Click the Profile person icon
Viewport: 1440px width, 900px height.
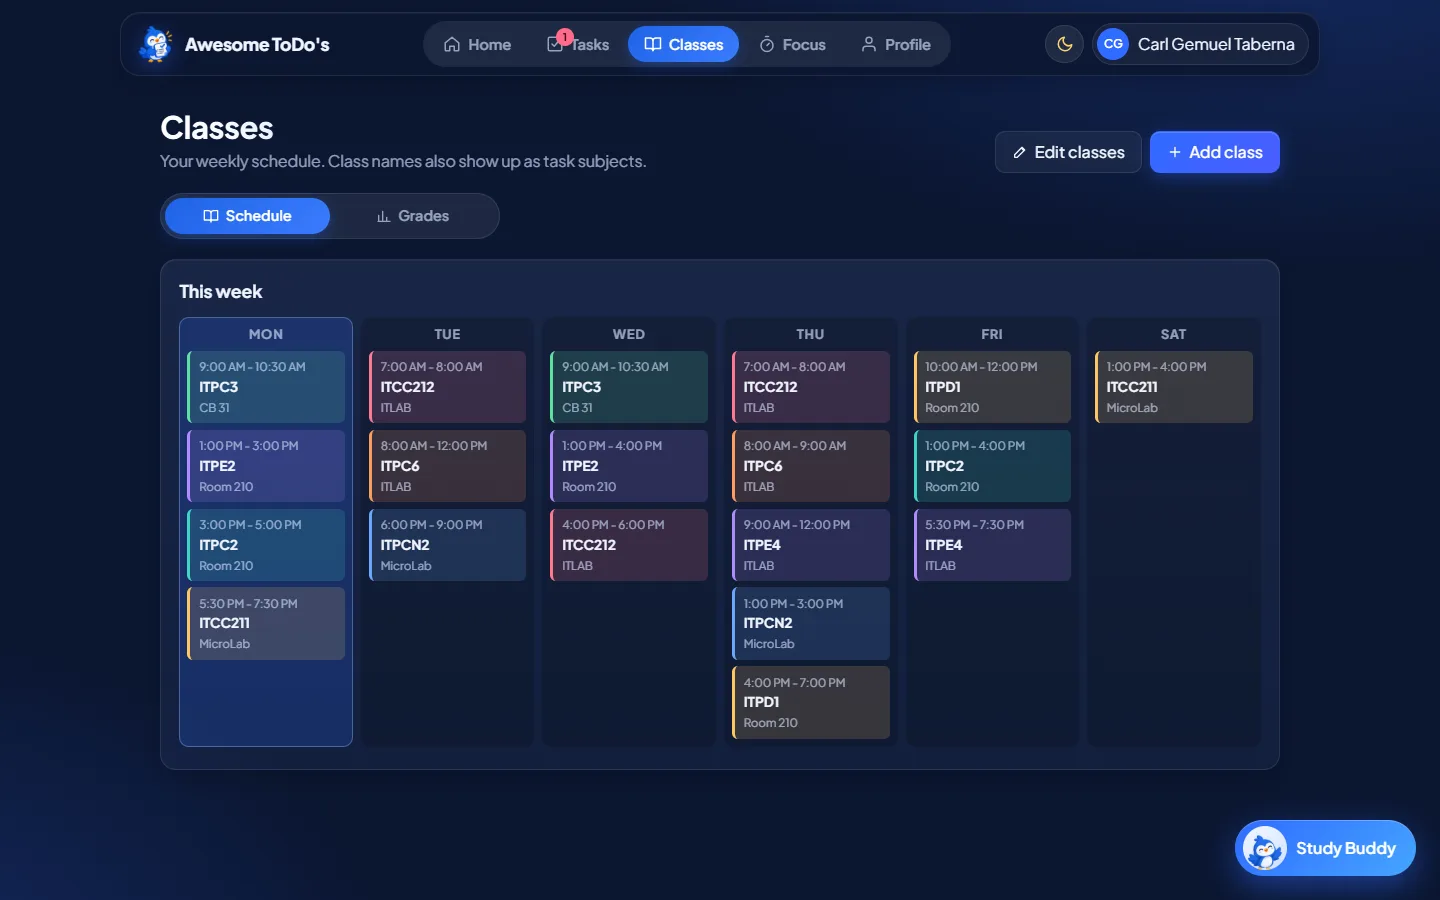[869, 45]
